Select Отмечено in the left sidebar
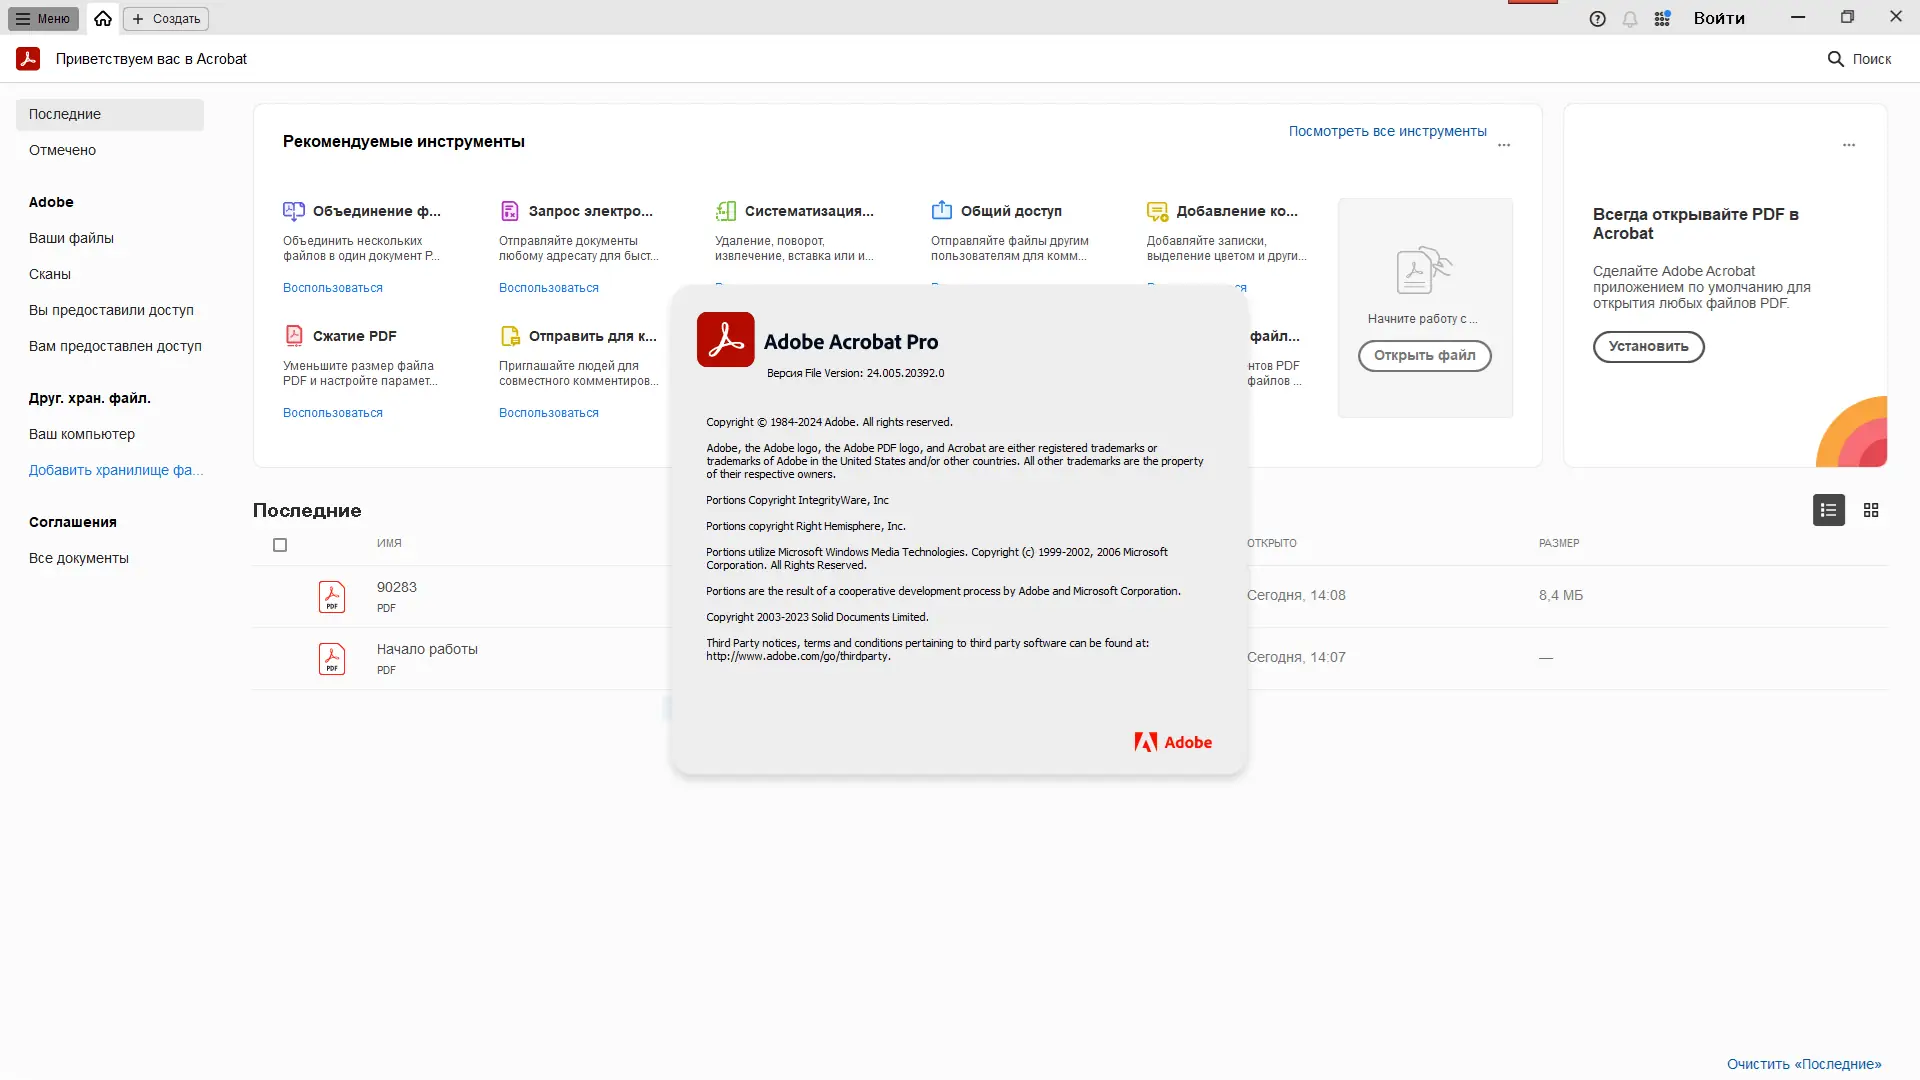The width and height of the screenshot is (1920, 1080). click(x=62, y=150)
